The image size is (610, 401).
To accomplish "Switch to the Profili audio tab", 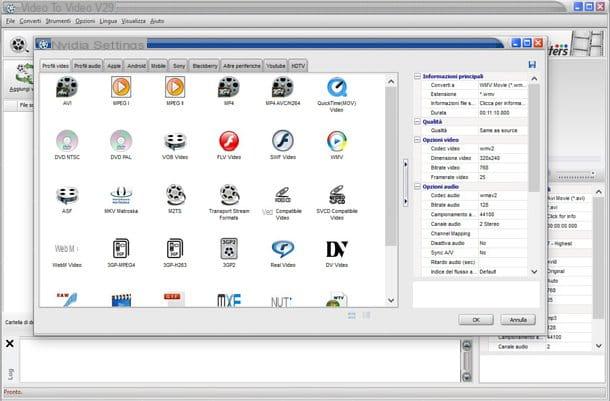I will click(88, 66).
